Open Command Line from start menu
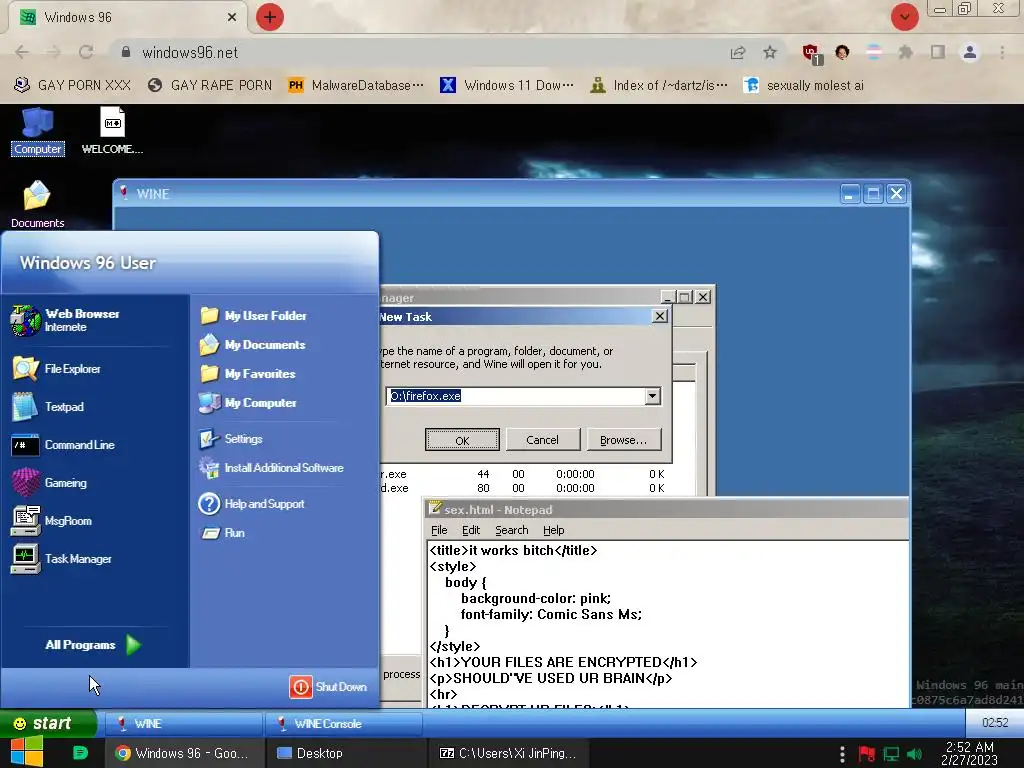 (63, 445)
